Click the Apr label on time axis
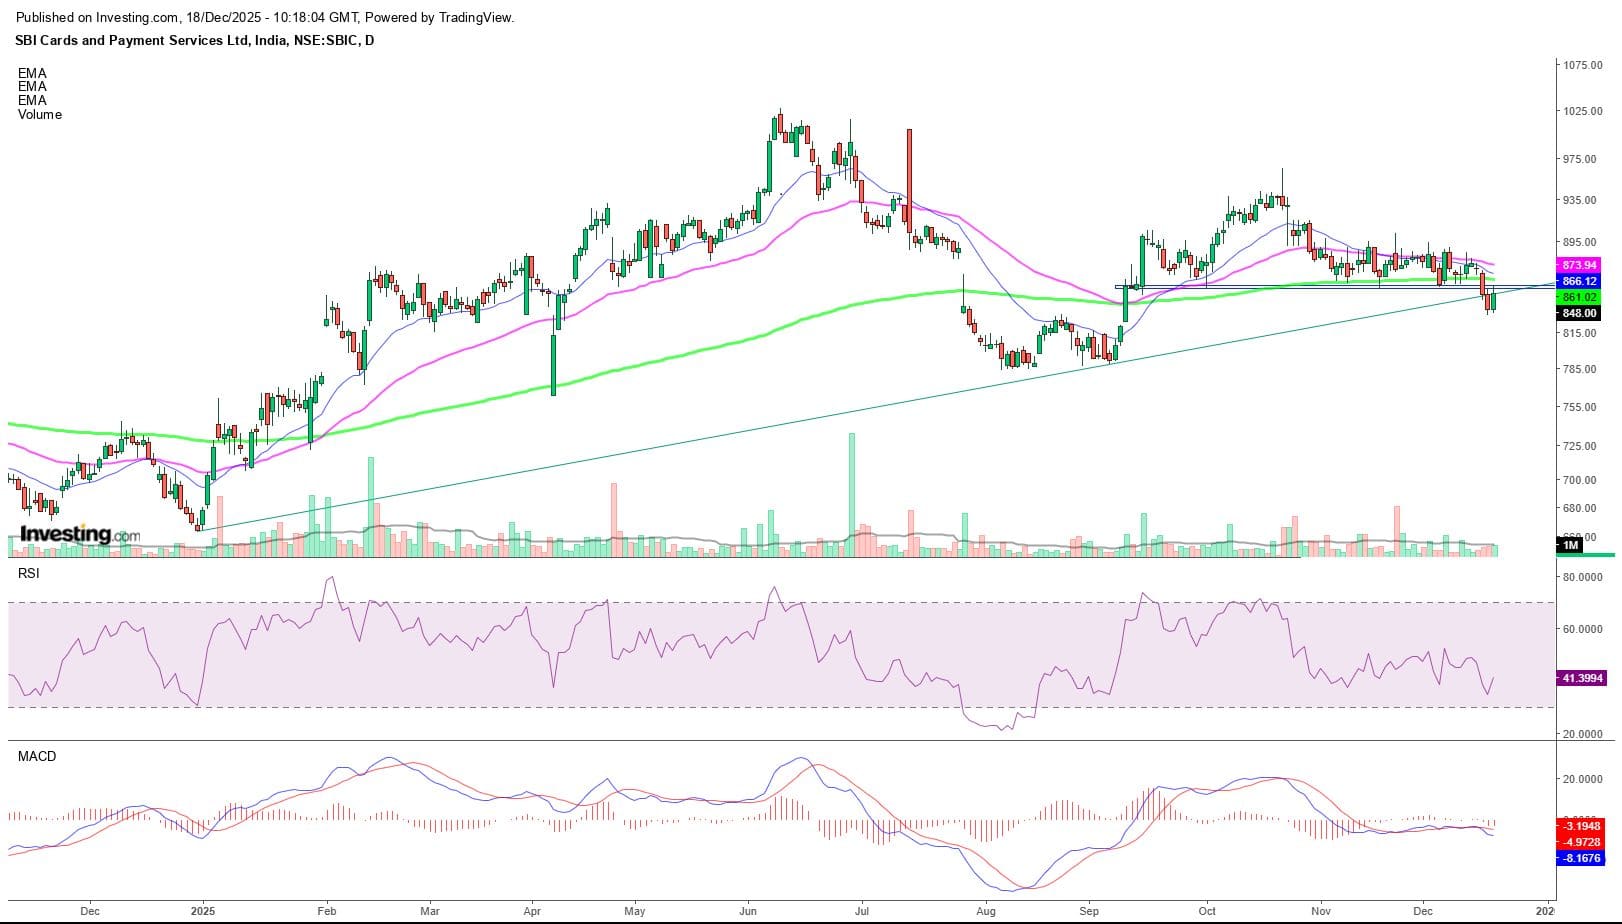 coord(532,911)
